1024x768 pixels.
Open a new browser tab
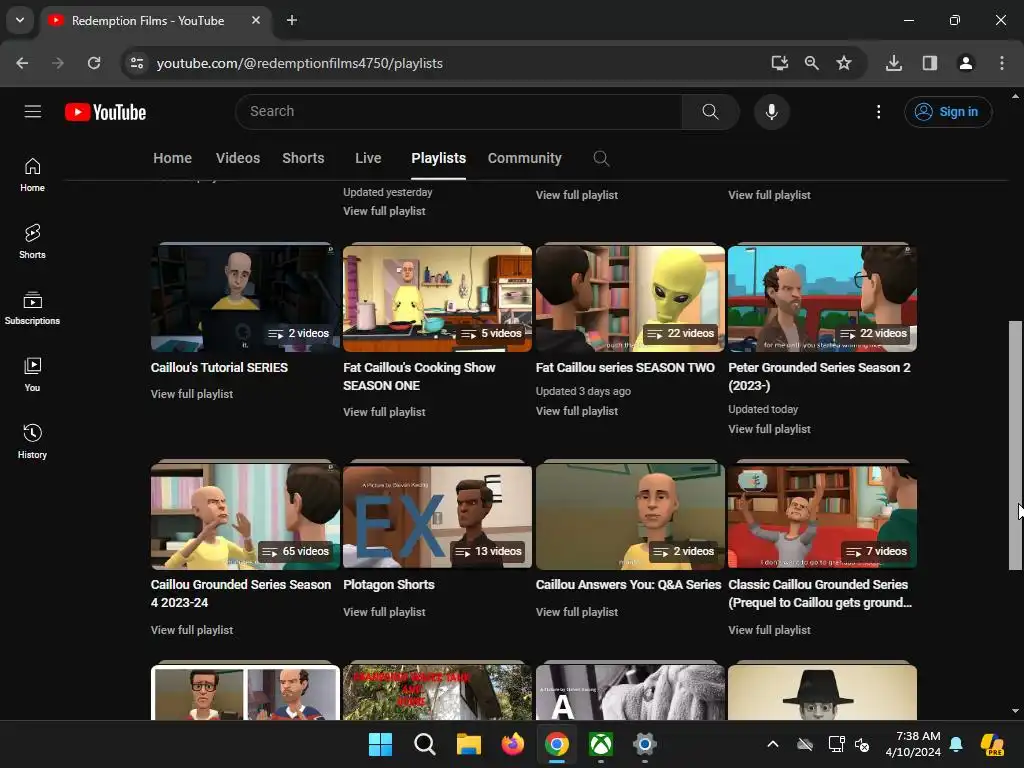coord(292,20)
